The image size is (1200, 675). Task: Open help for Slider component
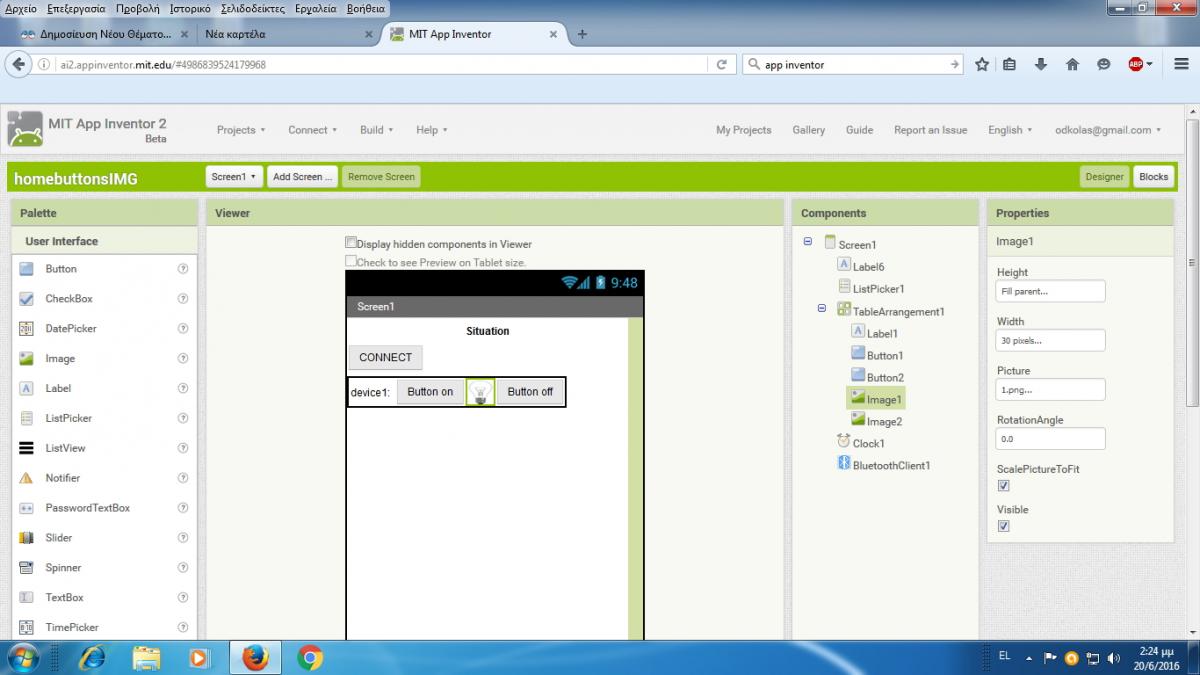183,538
